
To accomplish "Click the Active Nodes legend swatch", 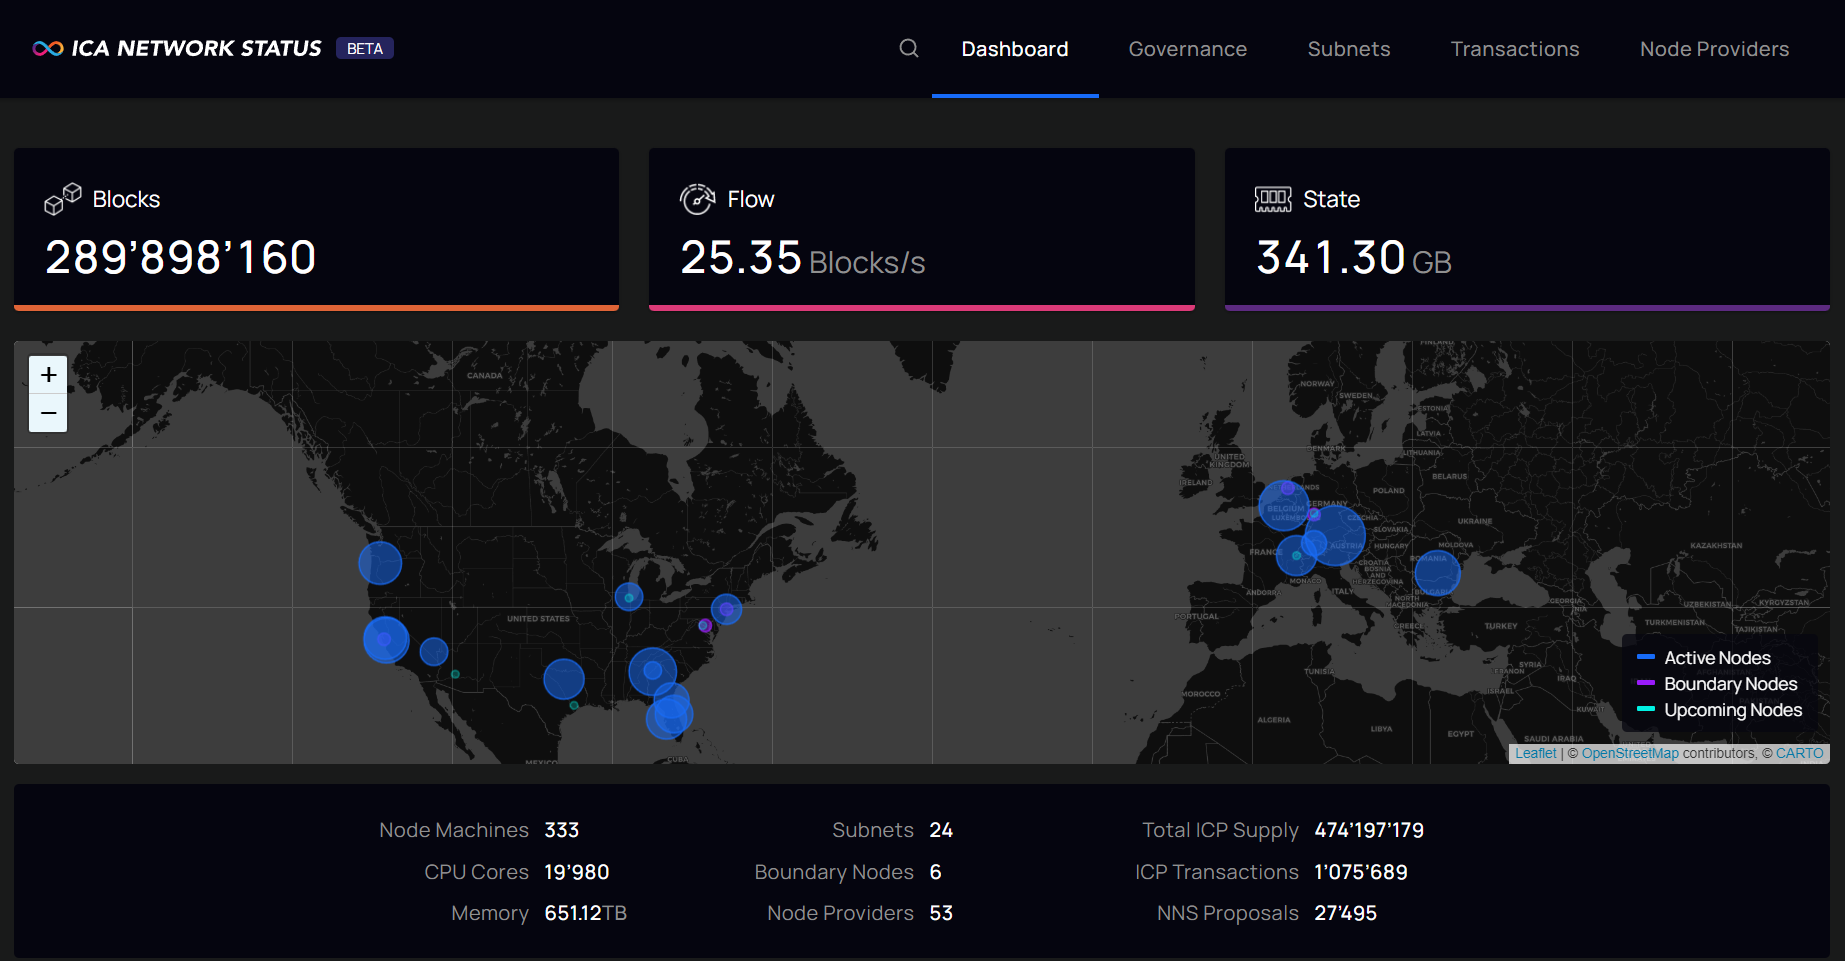I will click(1646, 657).
